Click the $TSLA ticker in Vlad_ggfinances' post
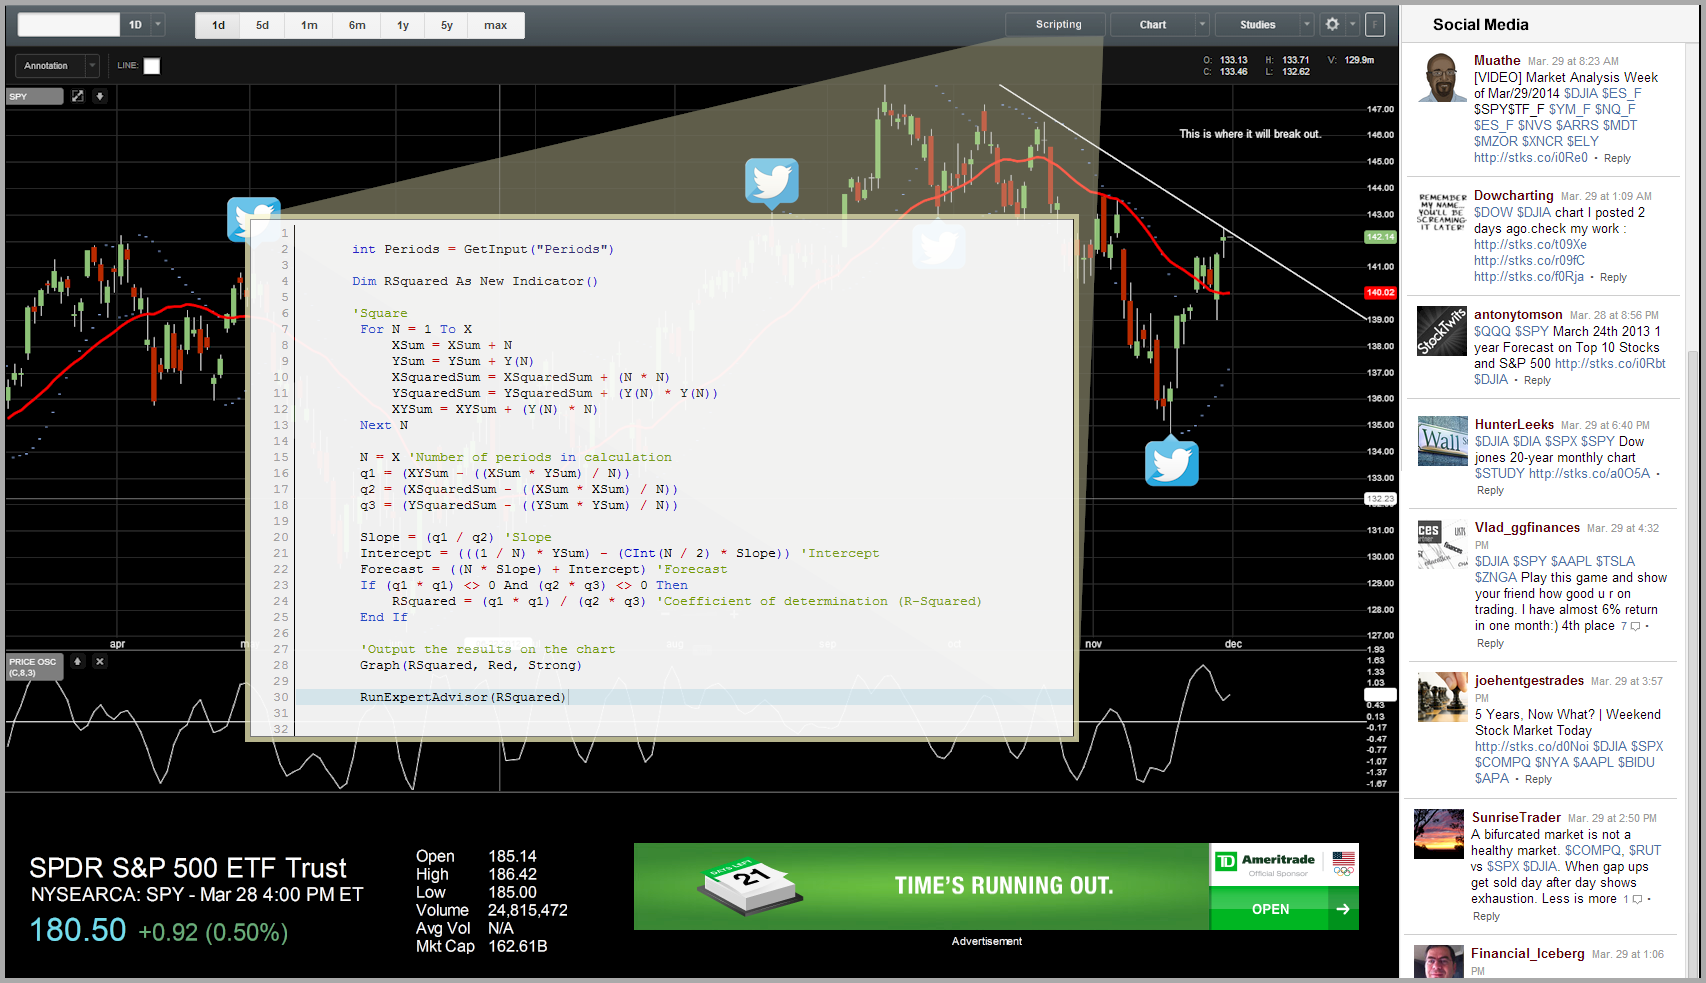1706x983 pixels. [x=1615, y=561]
